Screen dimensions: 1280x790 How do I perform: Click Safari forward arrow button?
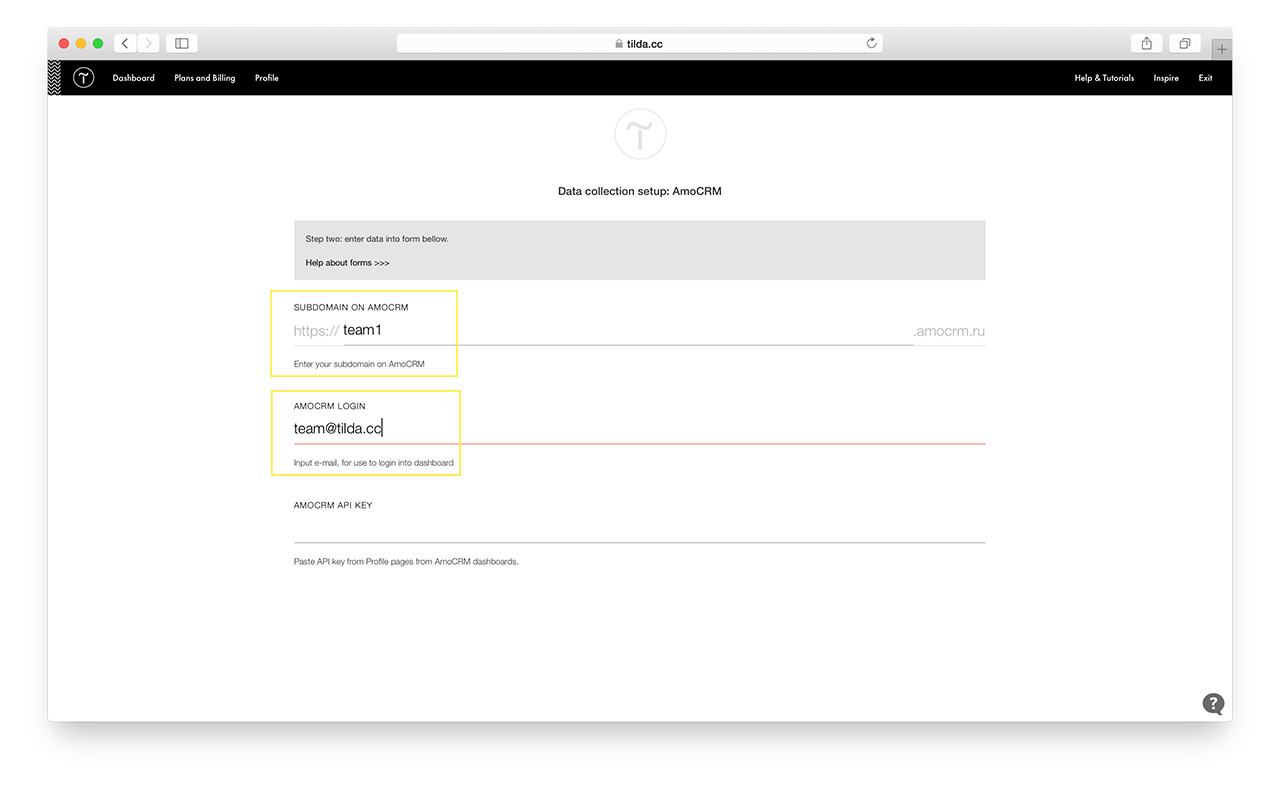coord(149,43)
